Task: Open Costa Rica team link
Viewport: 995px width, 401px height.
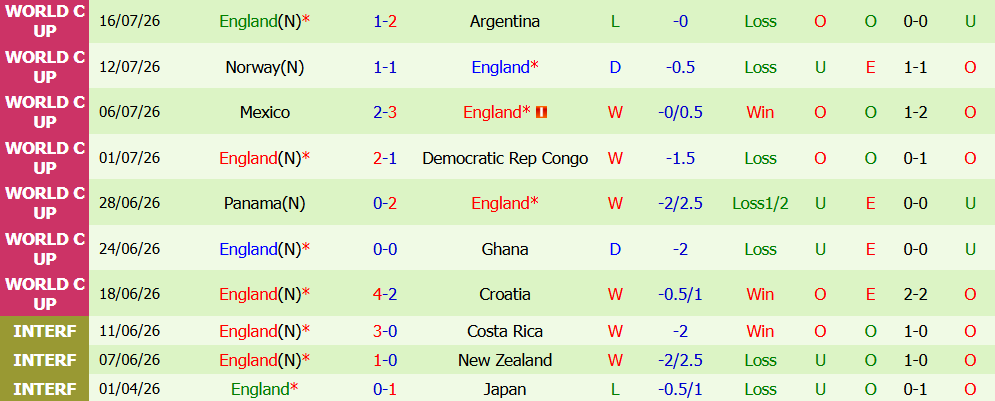Action: [x=505, y=331]
